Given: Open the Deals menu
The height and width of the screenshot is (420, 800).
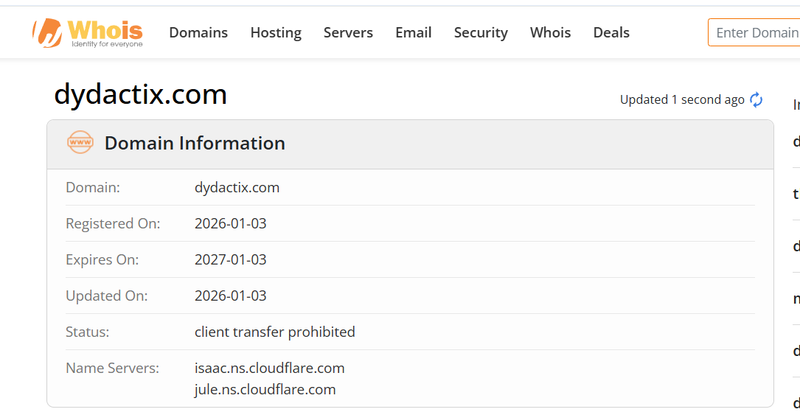Looking at the screenshot, I should (611, 33).
